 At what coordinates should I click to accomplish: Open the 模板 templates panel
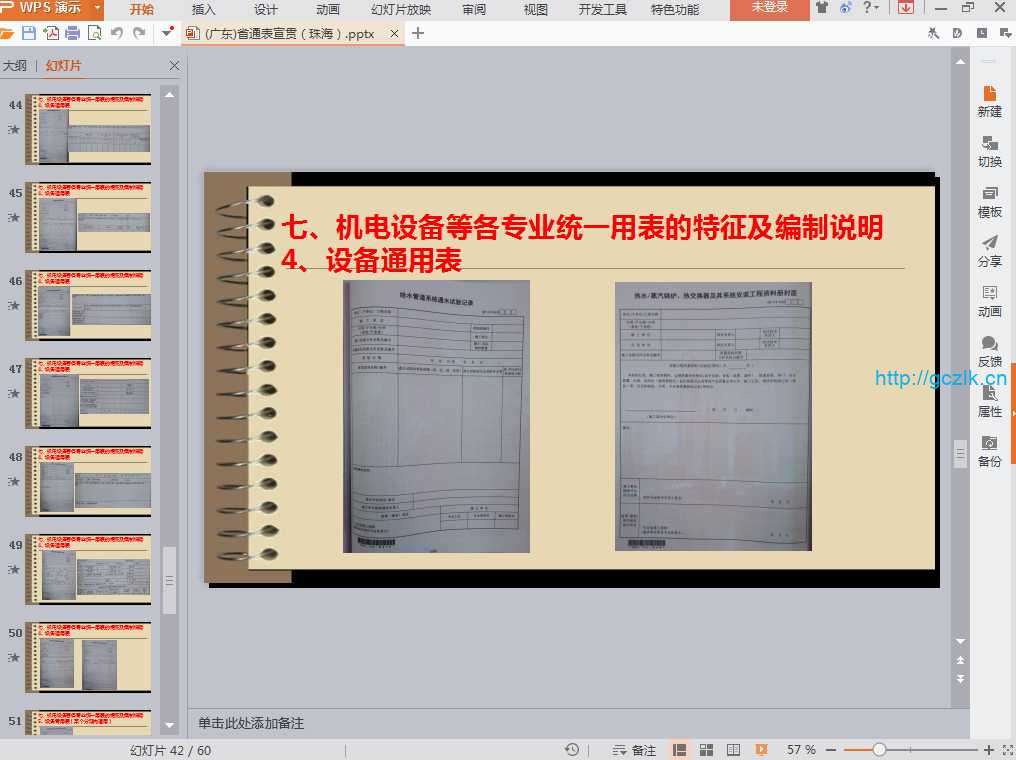point(989,201)
